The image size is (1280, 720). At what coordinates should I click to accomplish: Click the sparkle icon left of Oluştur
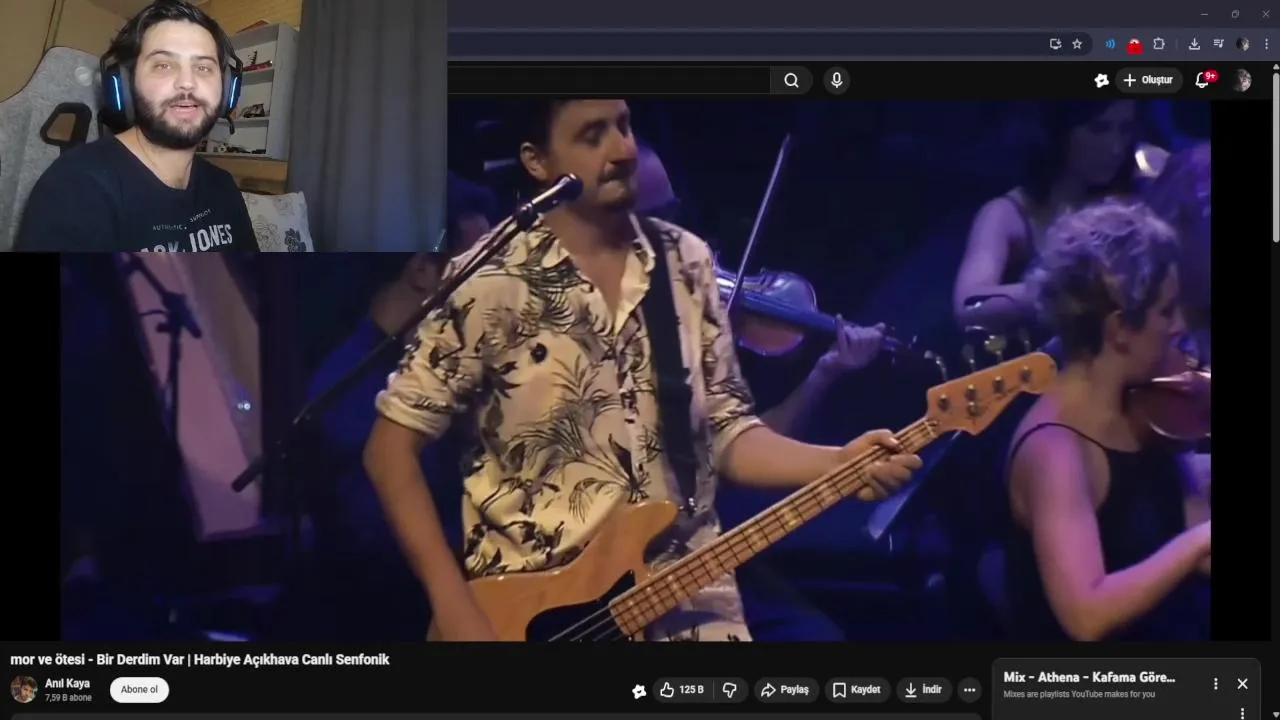click(1101, 81)
